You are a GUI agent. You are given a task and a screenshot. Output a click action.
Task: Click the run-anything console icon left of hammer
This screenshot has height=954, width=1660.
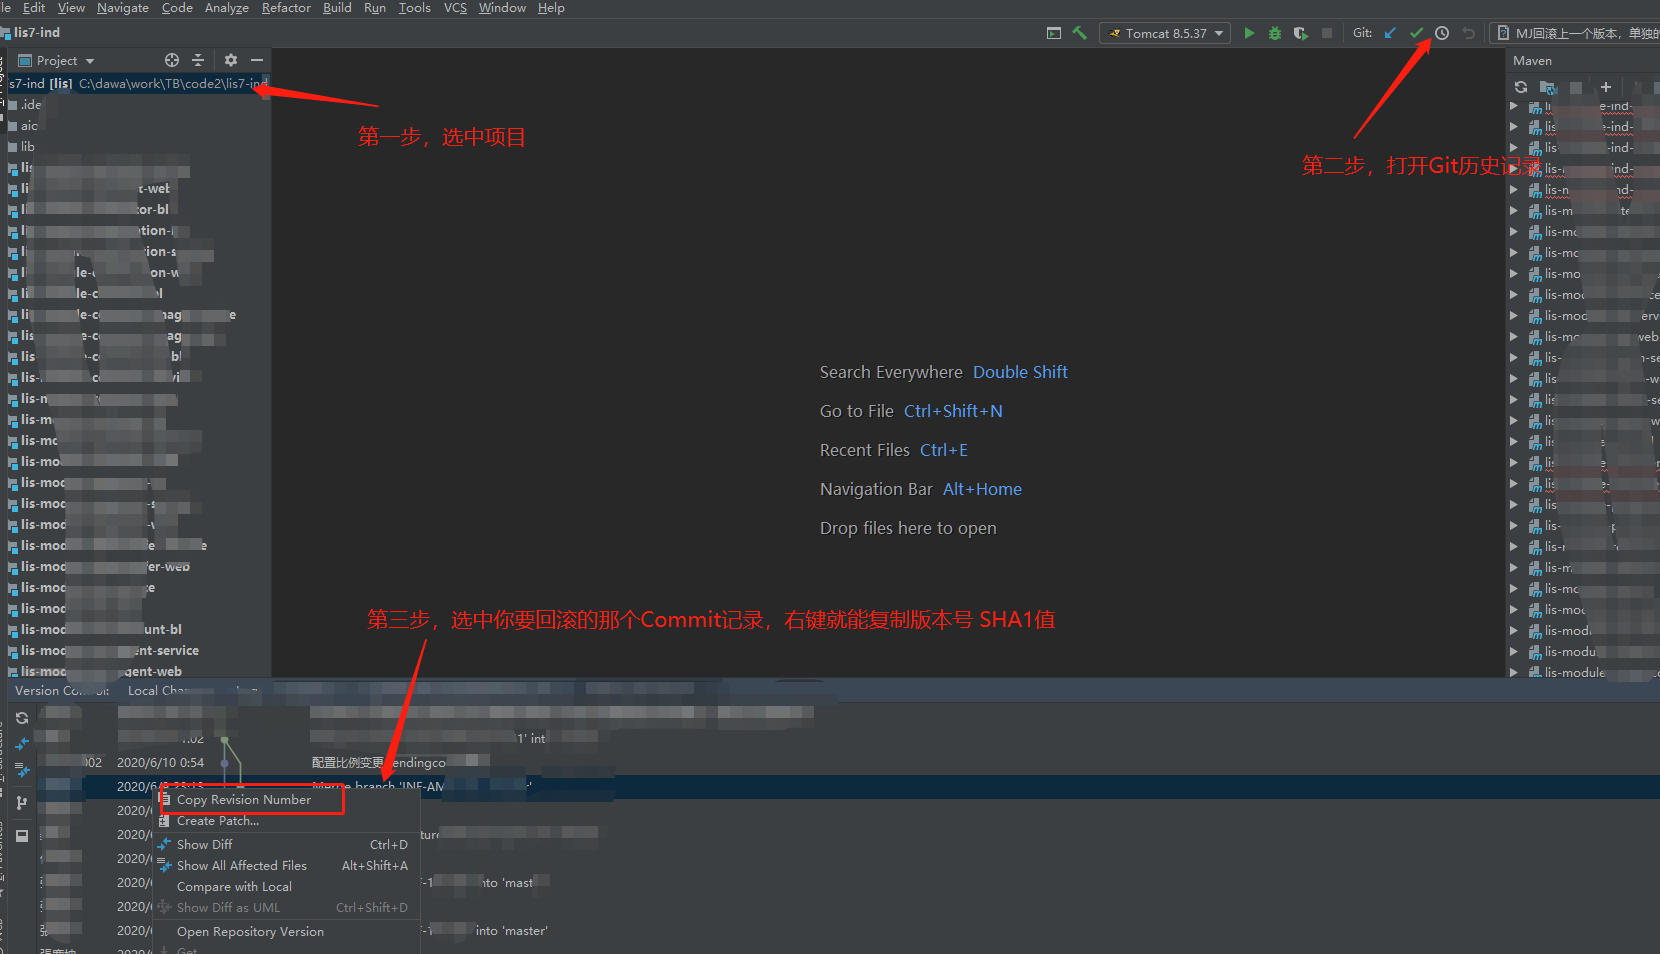tap(1054, 33)
